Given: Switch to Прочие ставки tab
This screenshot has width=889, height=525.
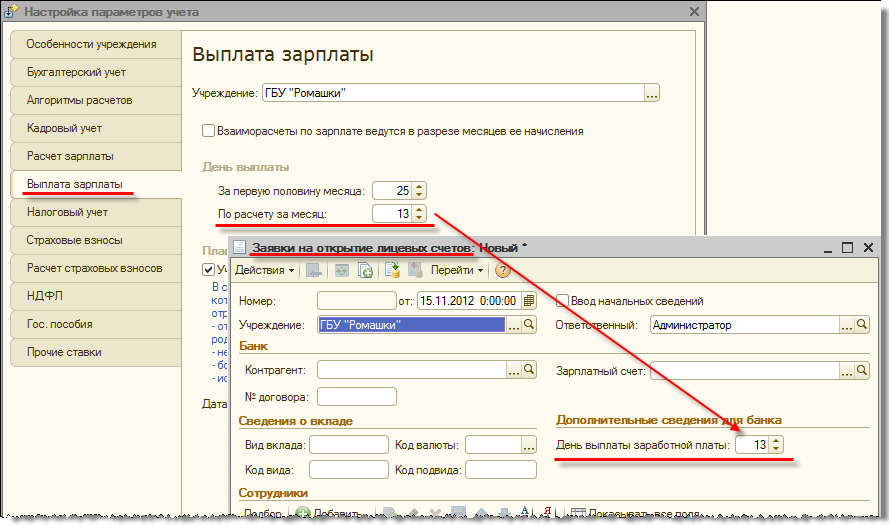Looking at the screenshot, I should pos(96,352).
